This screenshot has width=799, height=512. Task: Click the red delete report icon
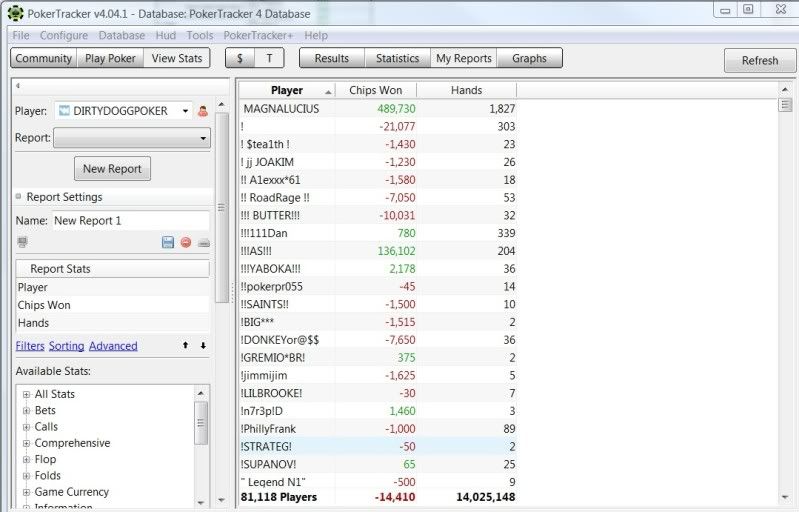(185, 242)
